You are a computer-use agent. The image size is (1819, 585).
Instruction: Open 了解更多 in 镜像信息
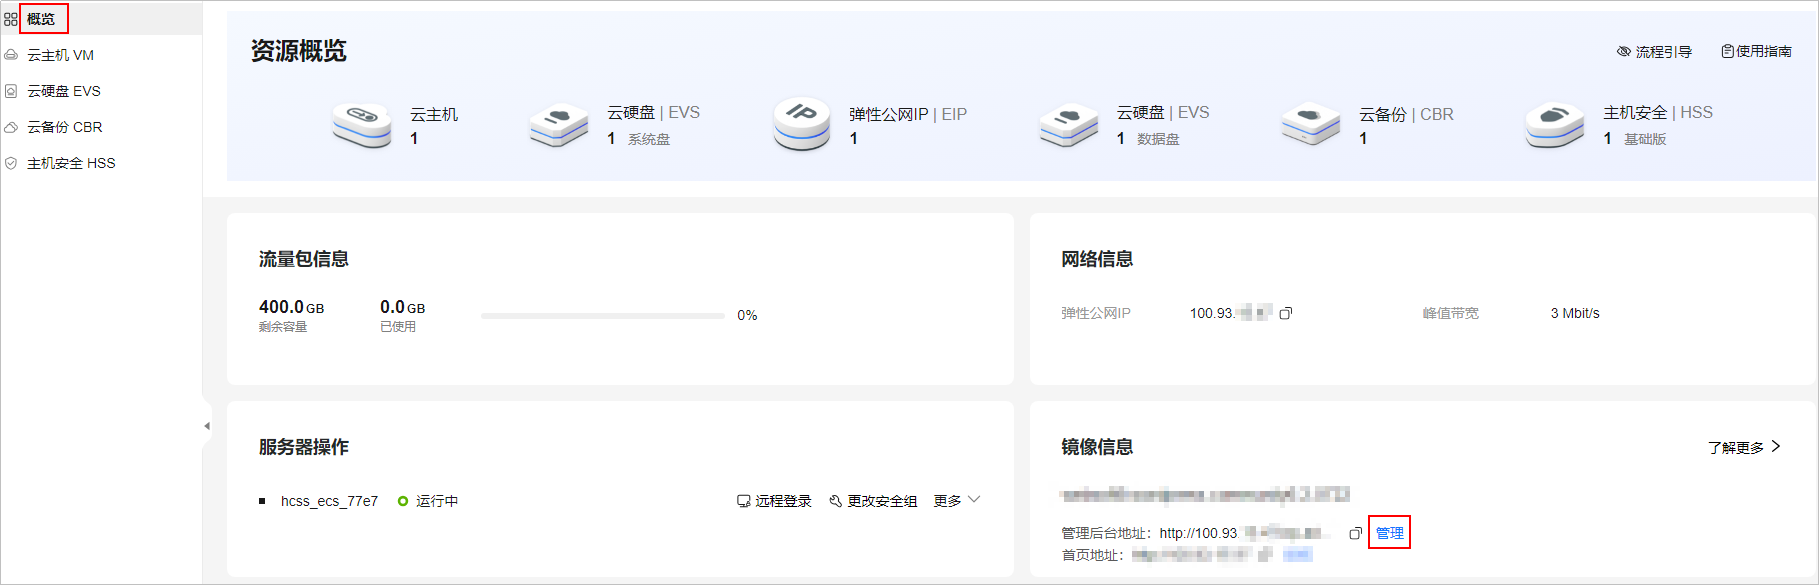[x=1735, y=447]
